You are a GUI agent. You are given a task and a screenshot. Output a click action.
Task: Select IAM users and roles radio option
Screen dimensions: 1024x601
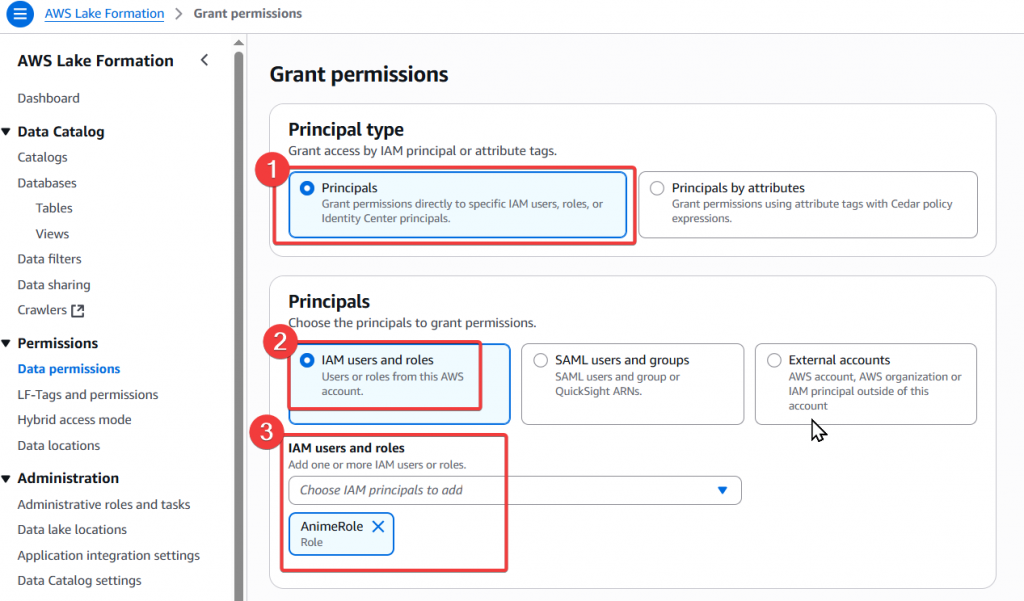coord(307,360)
